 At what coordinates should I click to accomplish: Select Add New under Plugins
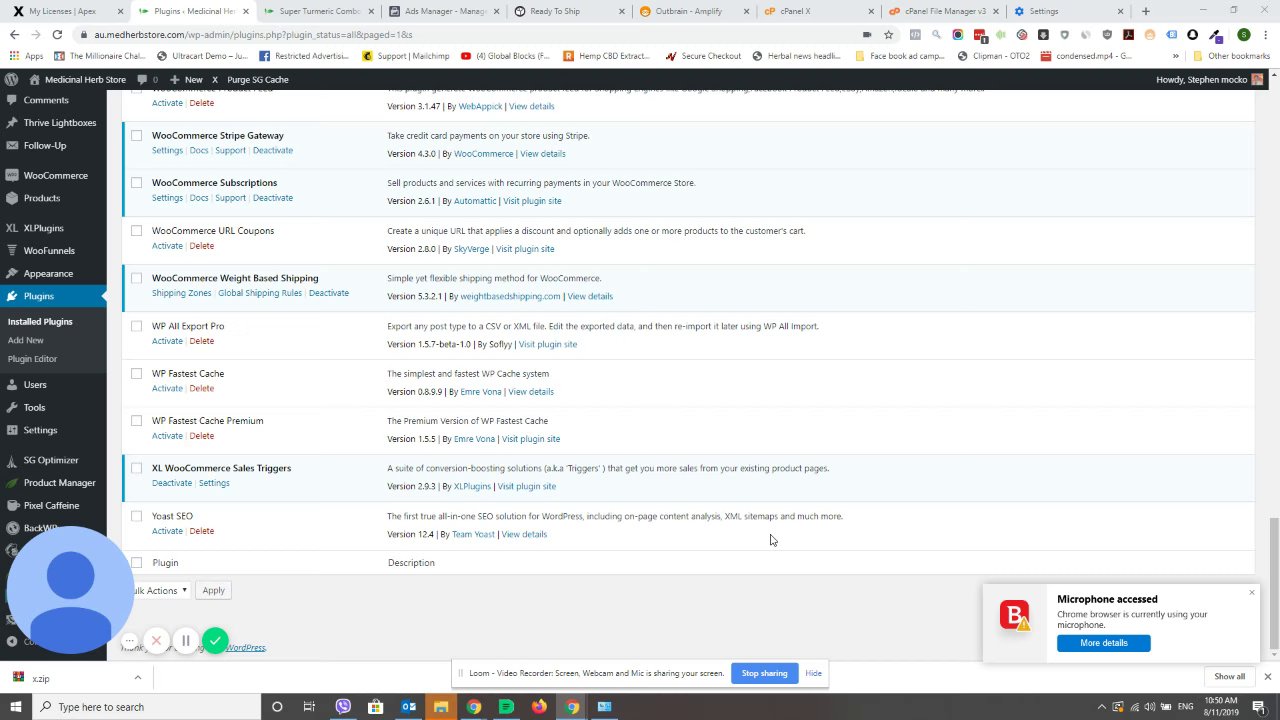26,340
